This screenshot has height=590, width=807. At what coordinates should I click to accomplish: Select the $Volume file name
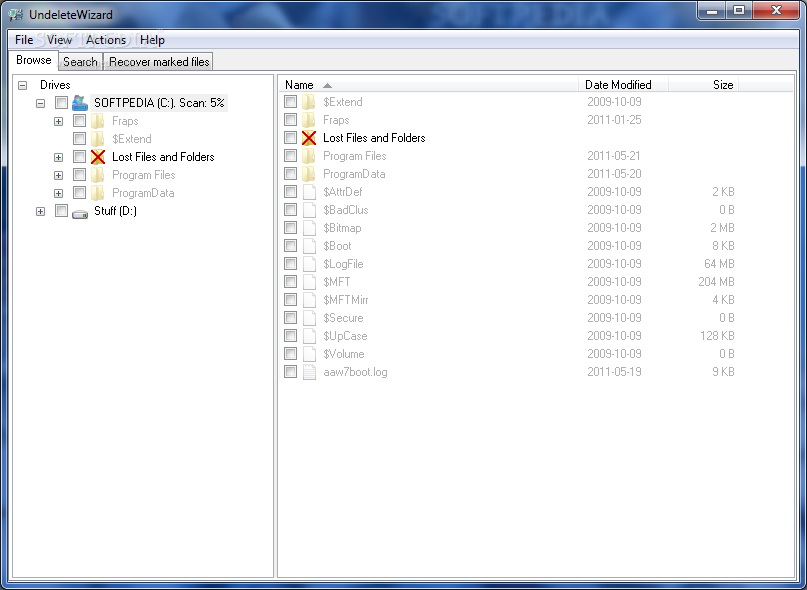344,354
